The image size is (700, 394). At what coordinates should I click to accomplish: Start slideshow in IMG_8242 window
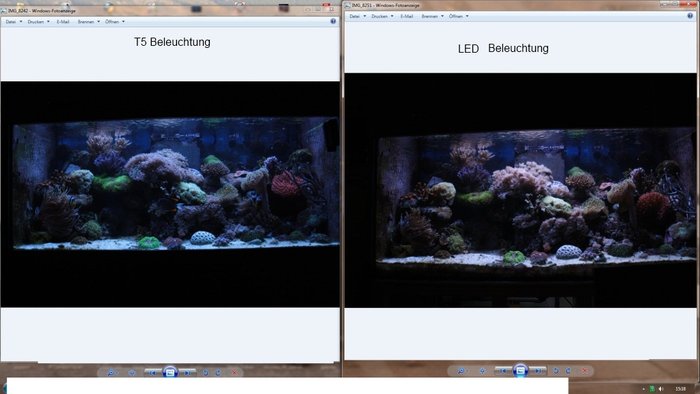tap(170, 372)
